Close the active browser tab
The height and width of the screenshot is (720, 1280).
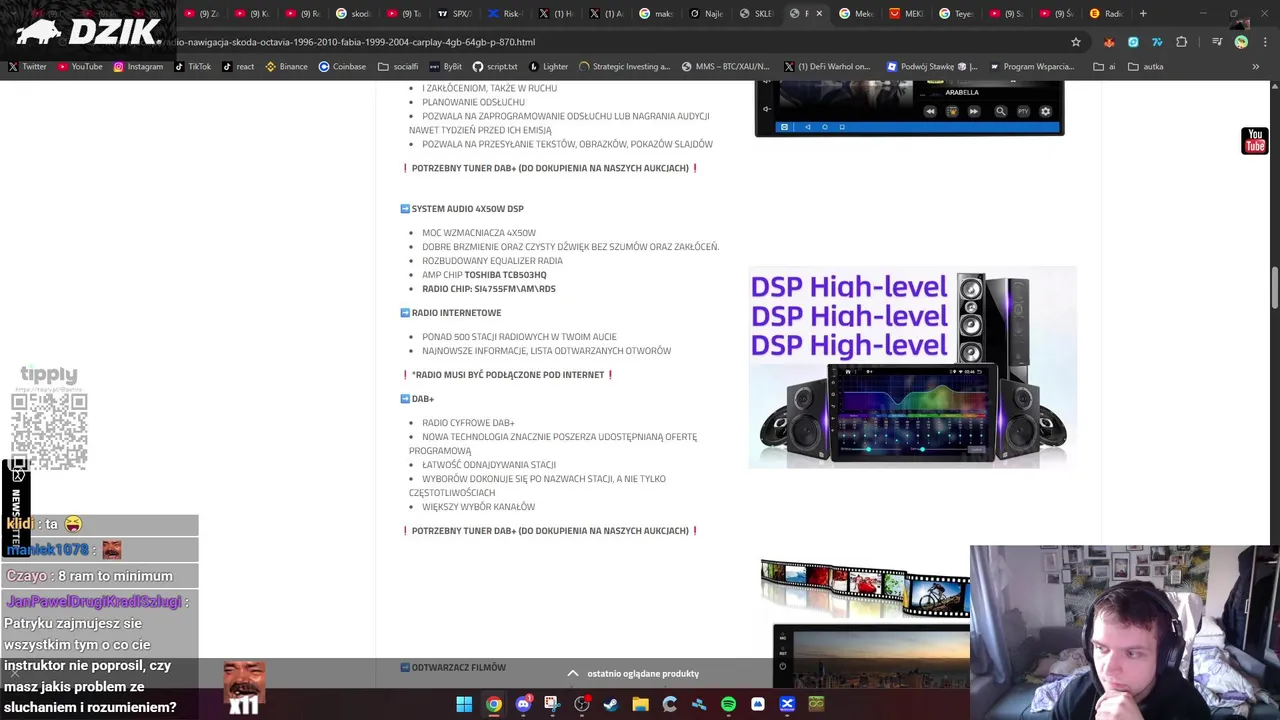pyautogui.click(x=819, y=14)
